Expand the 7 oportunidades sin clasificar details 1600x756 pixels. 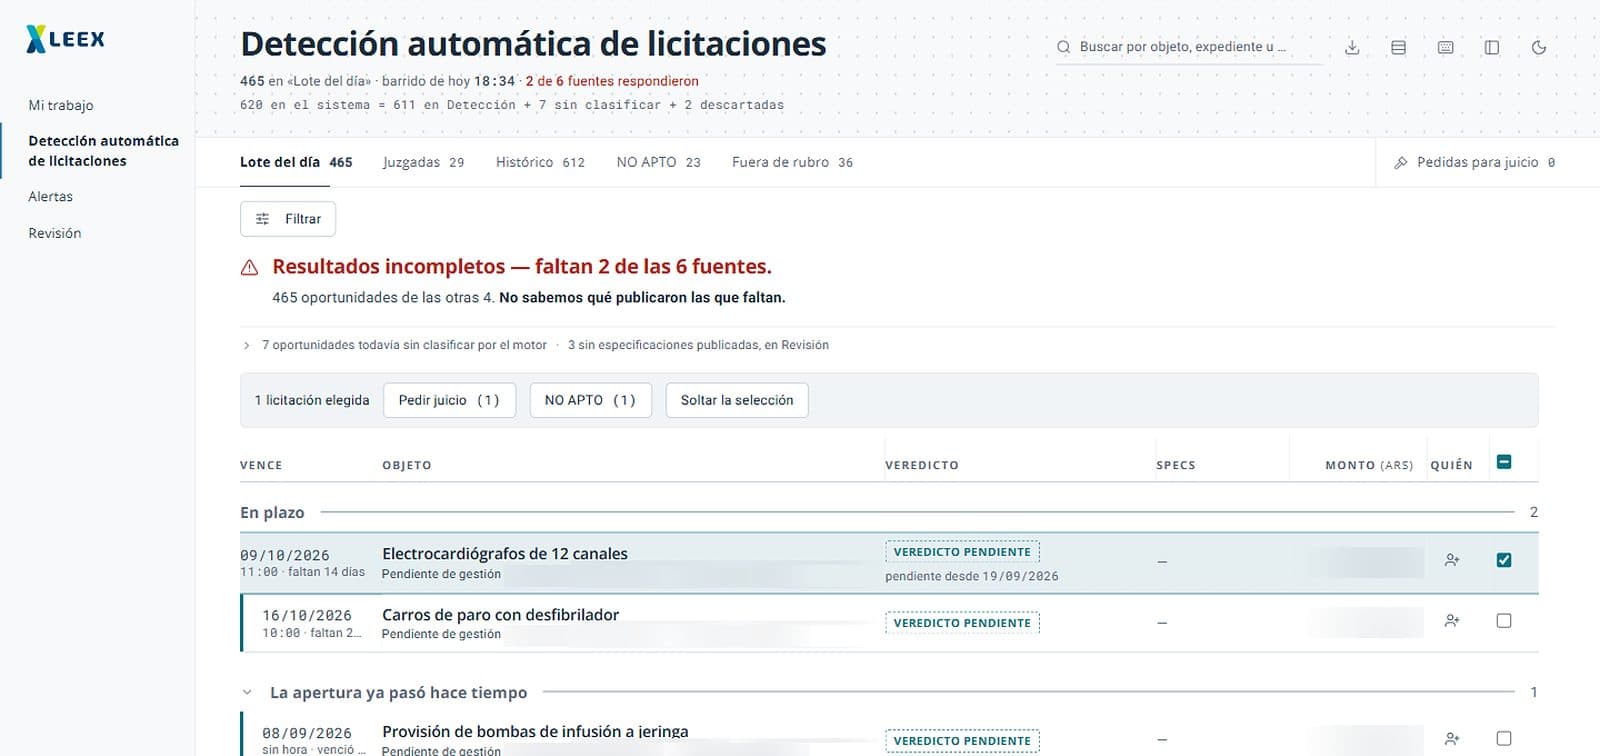247,345
